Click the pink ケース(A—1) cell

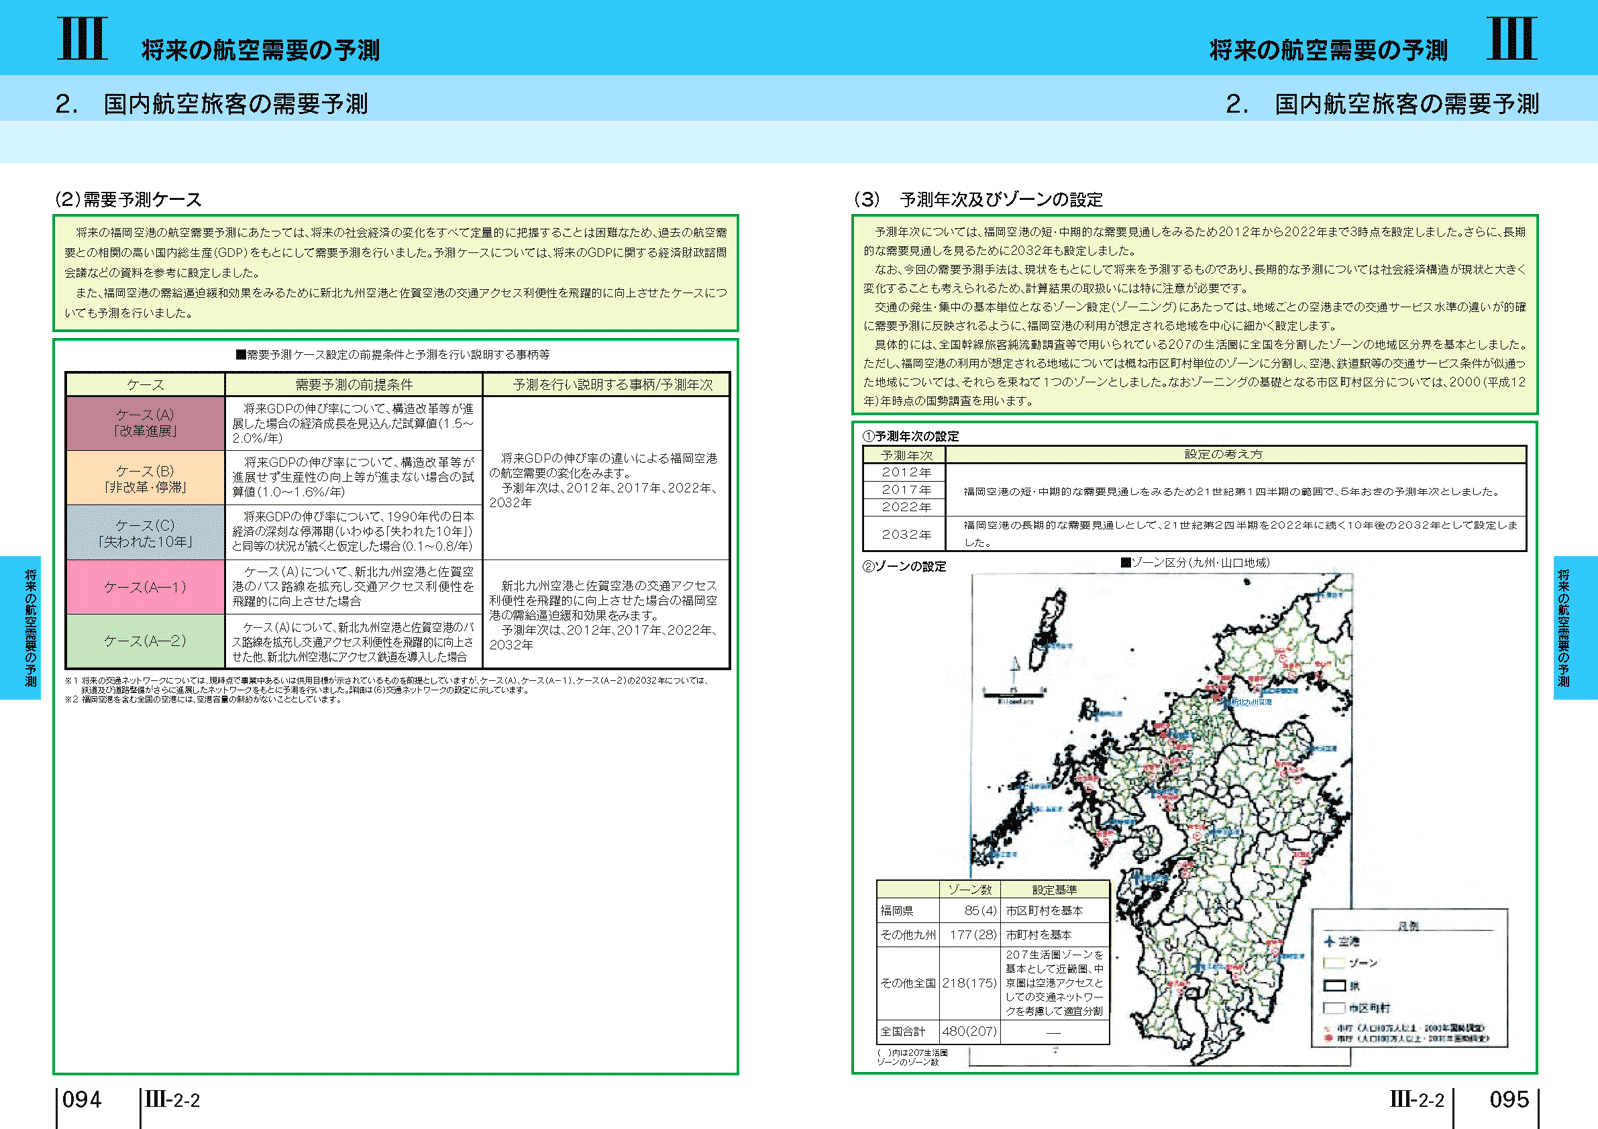(x=145, y=587)
